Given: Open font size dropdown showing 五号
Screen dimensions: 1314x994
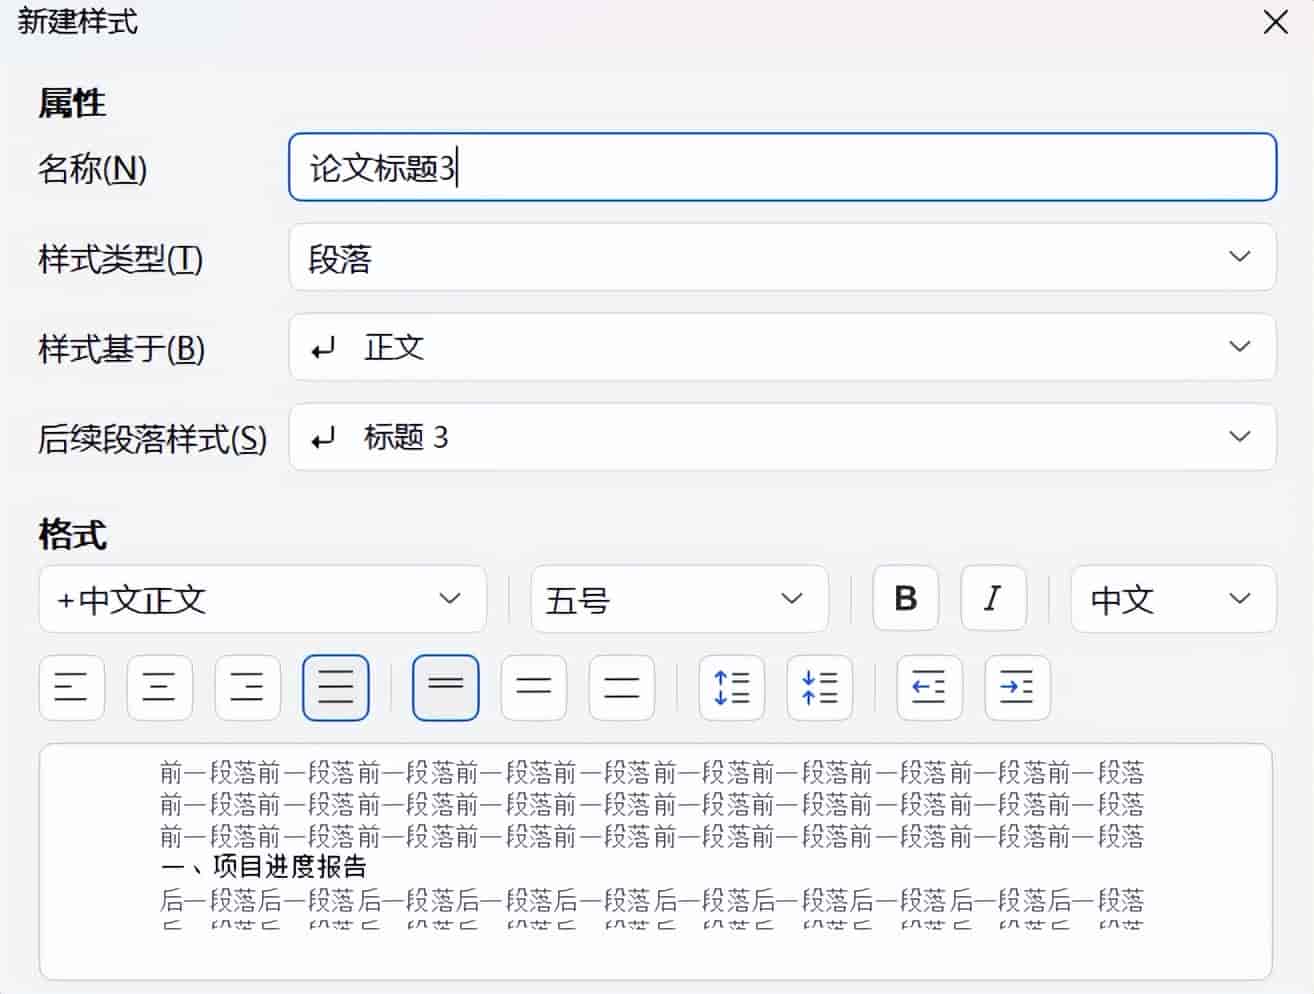Looking at the screenshot, I should (x=680, y=599).
